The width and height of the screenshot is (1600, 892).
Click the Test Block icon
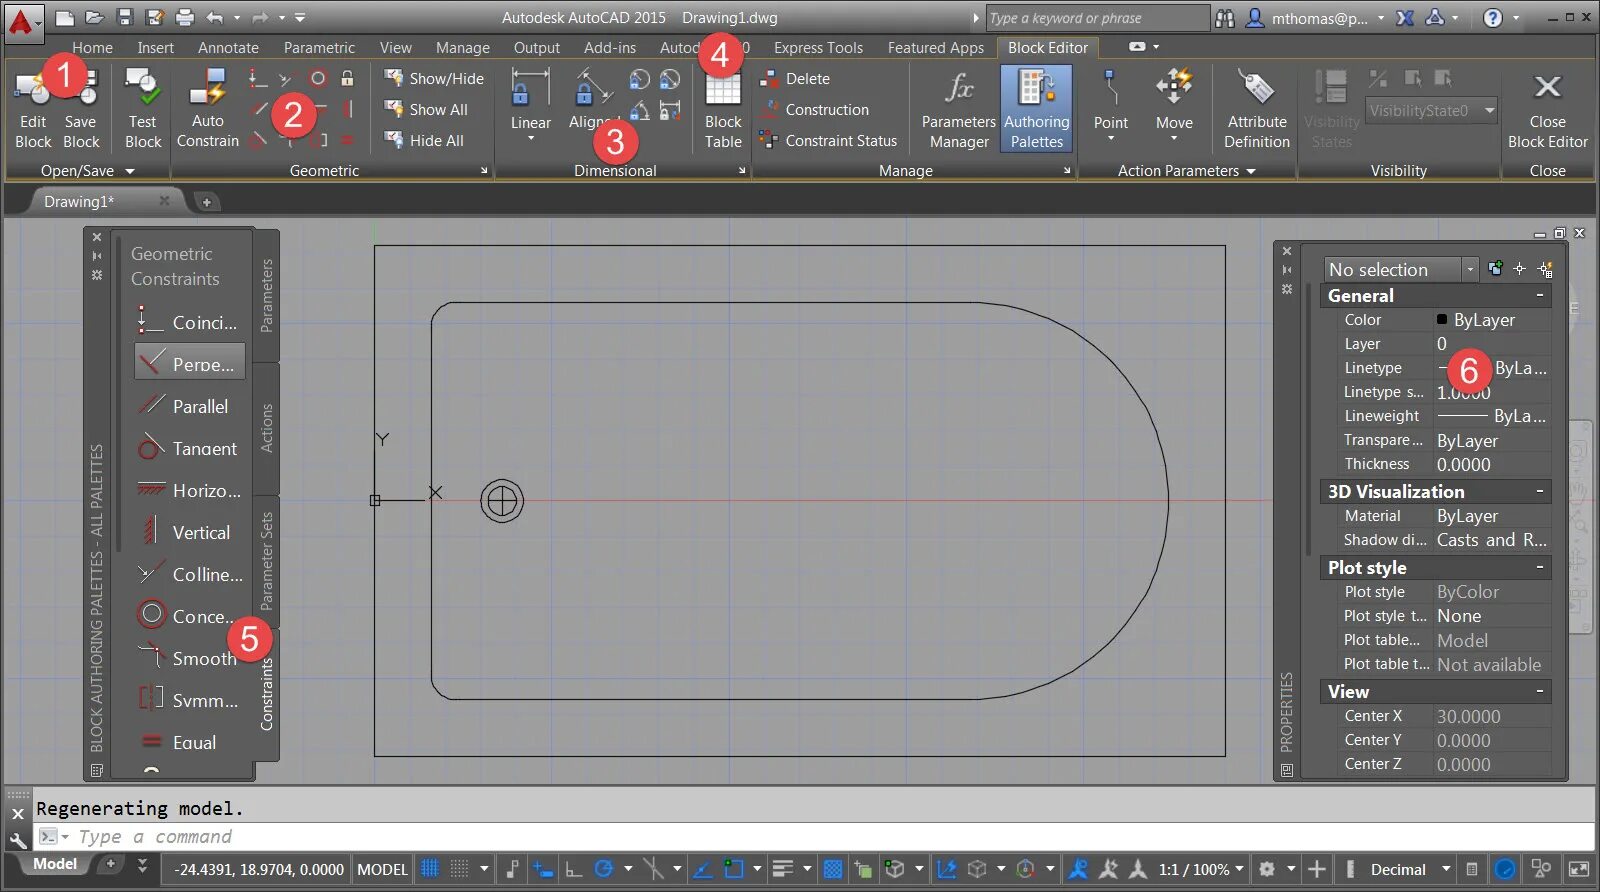142,108
